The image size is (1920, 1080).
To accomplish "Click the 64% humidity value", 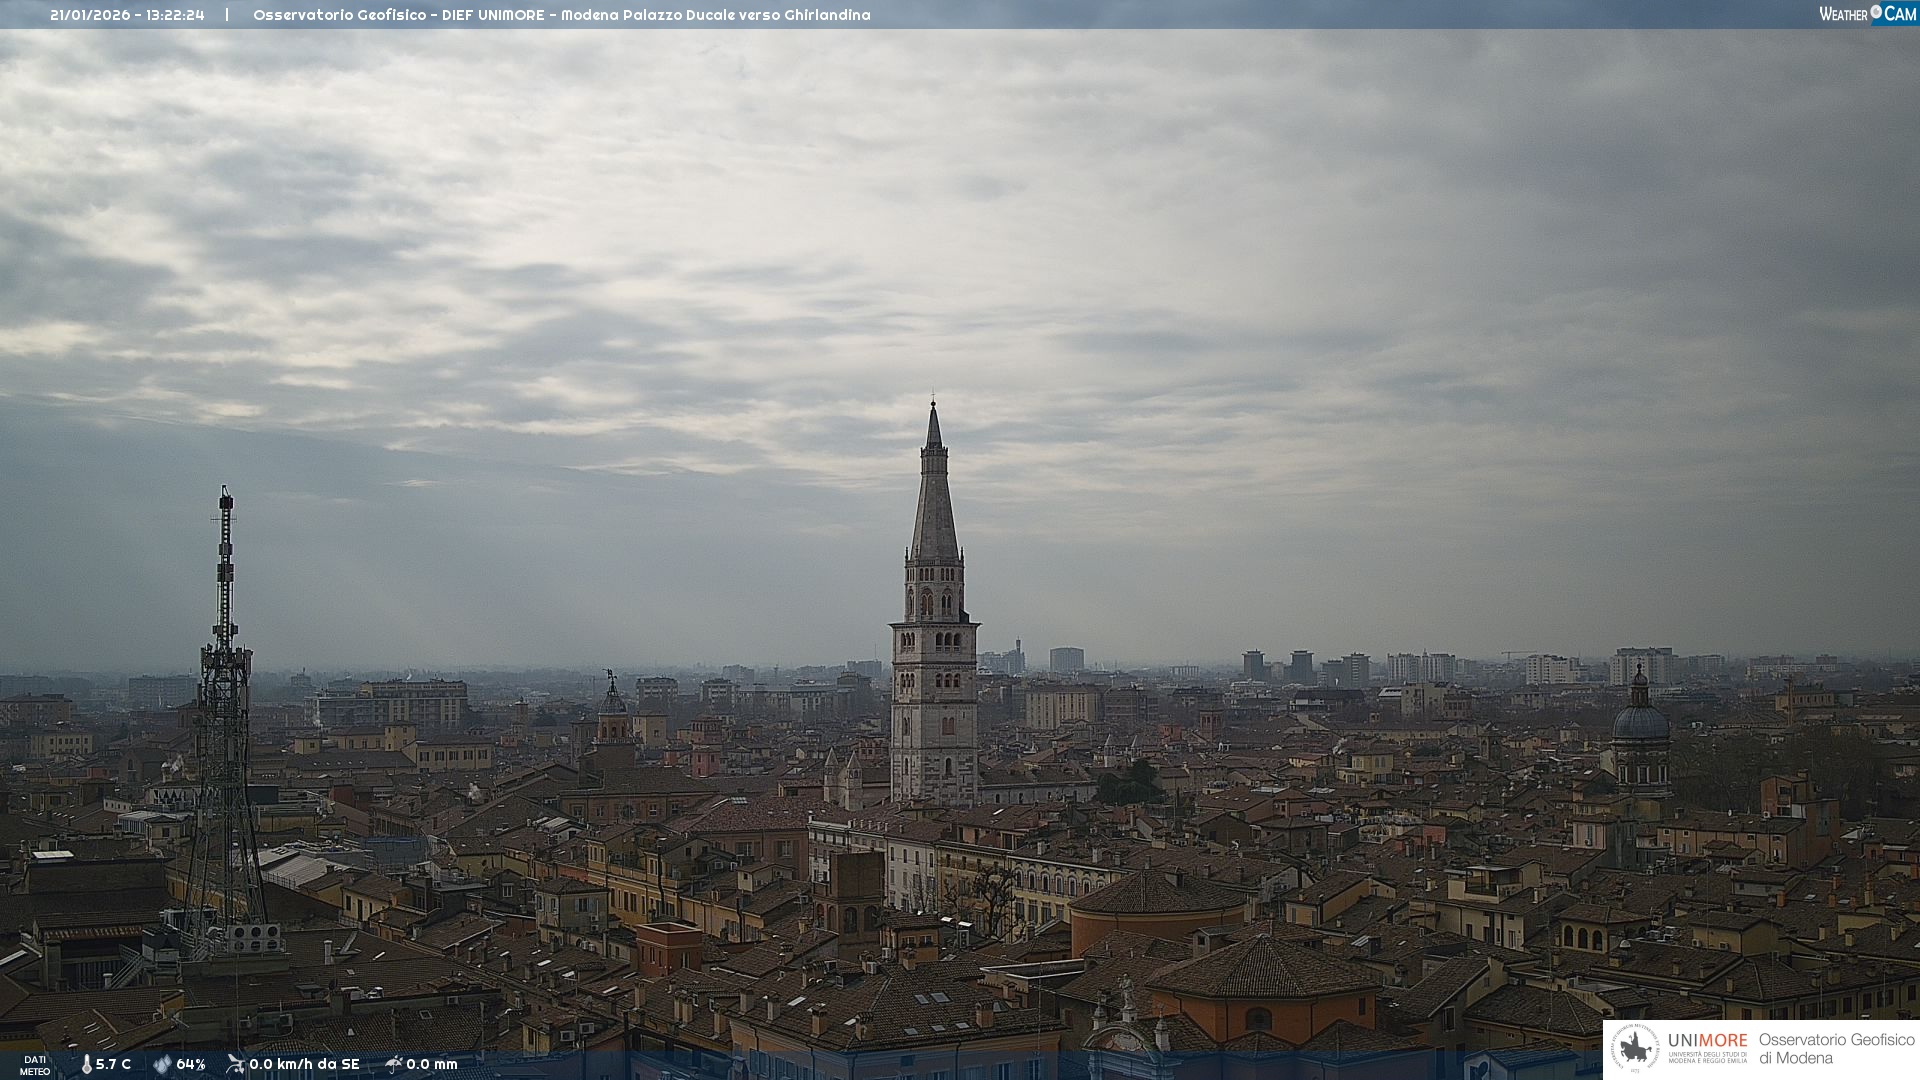I will [x=190, y=1065].
